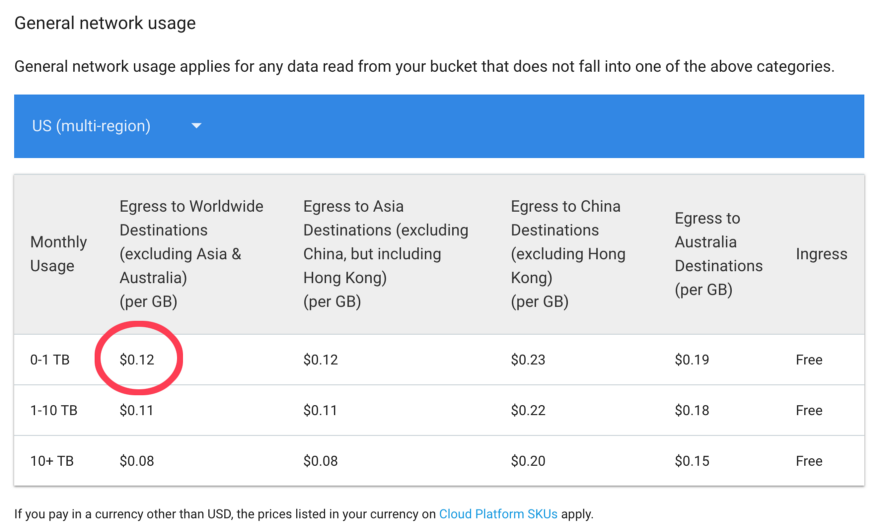
Task: Click the $0.23 China egress price
Action: [x=528, y=360]
